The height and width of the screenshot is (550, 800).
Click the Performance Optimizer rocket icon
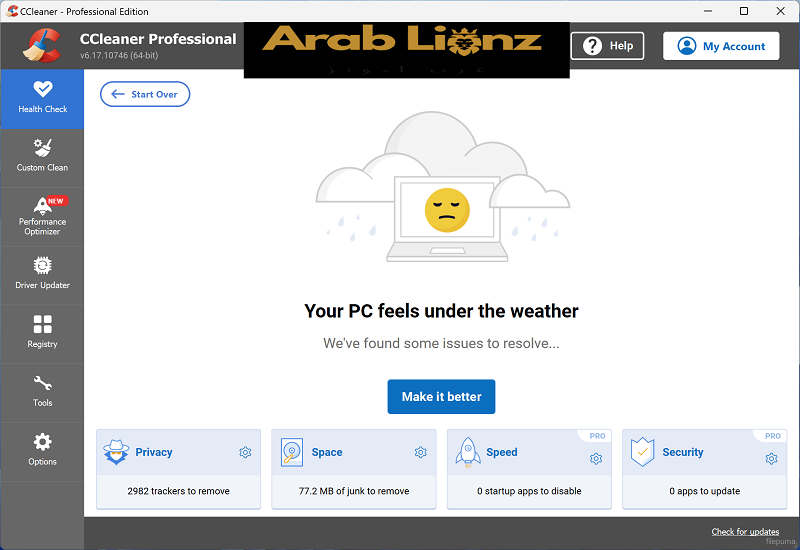pos(42,206)
